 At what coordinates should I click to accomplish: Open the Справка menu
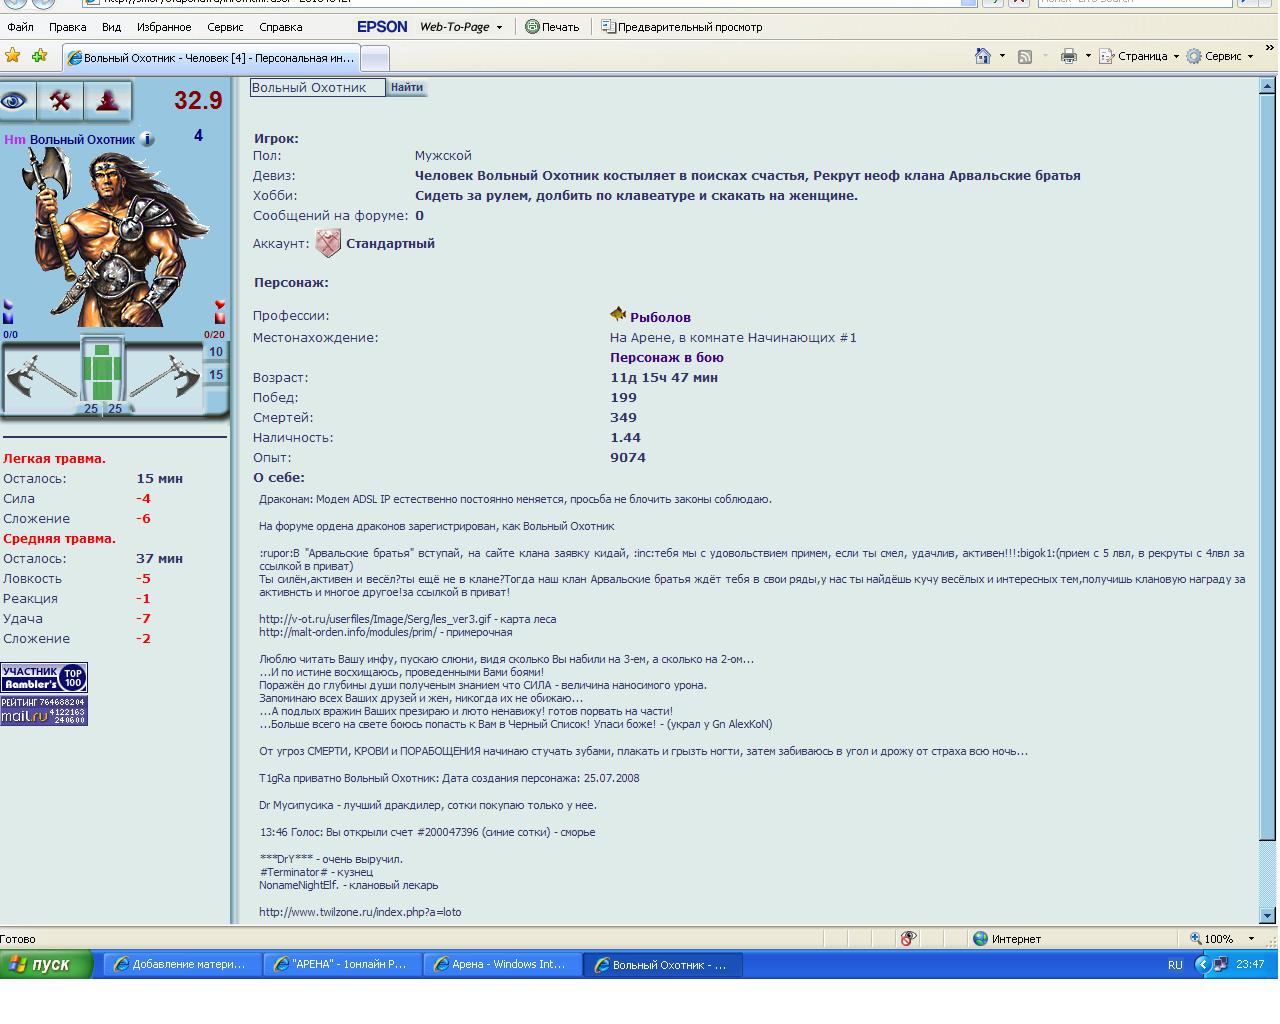(x=280, y=27)
